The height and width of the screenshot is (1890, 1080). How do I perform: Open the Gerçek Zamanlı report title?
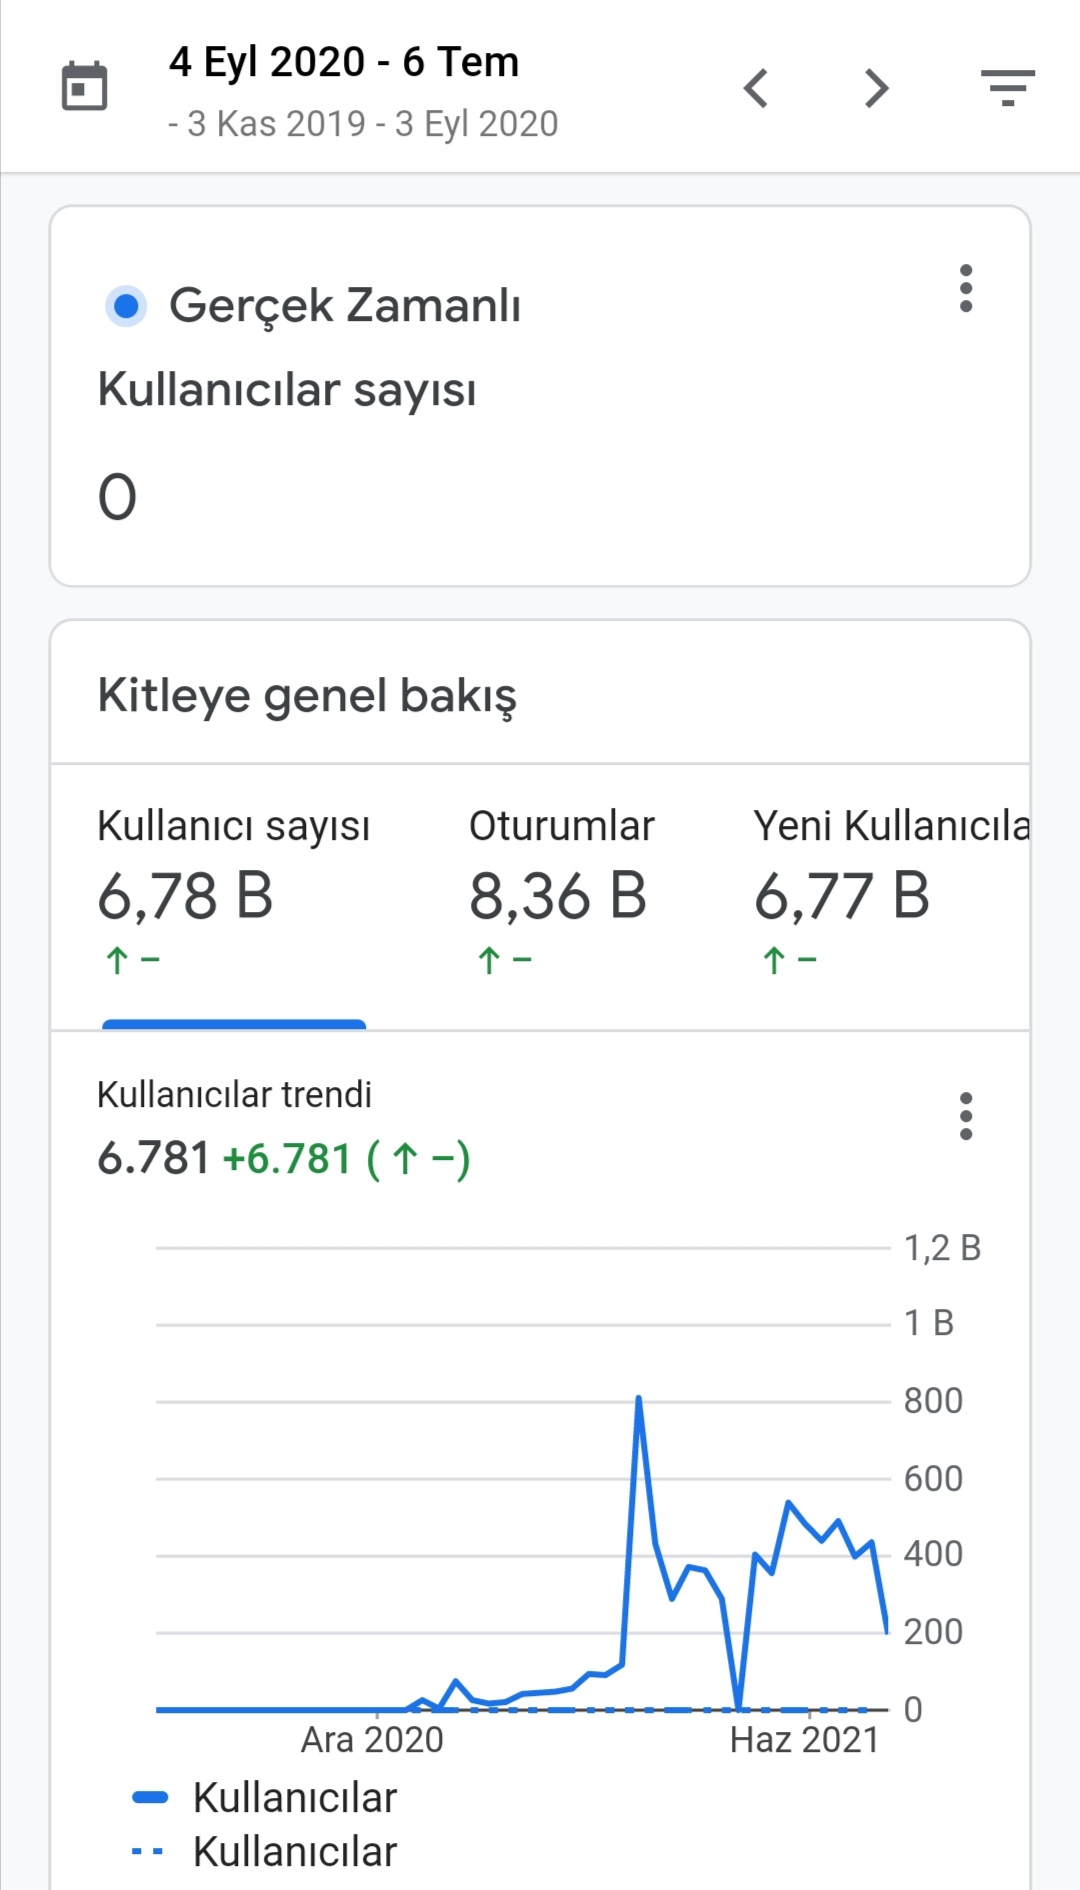(345, 305)
